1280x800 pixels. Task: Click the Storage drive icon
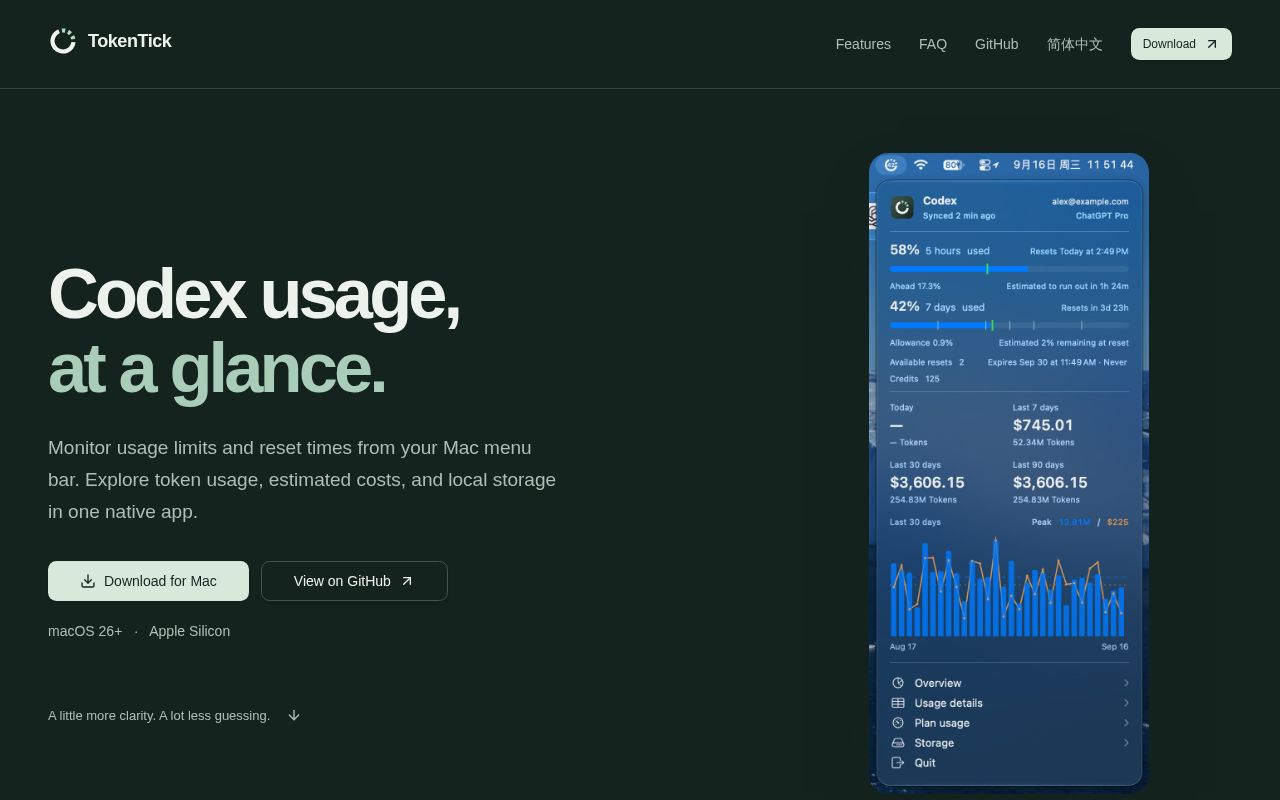click(898, 743)
